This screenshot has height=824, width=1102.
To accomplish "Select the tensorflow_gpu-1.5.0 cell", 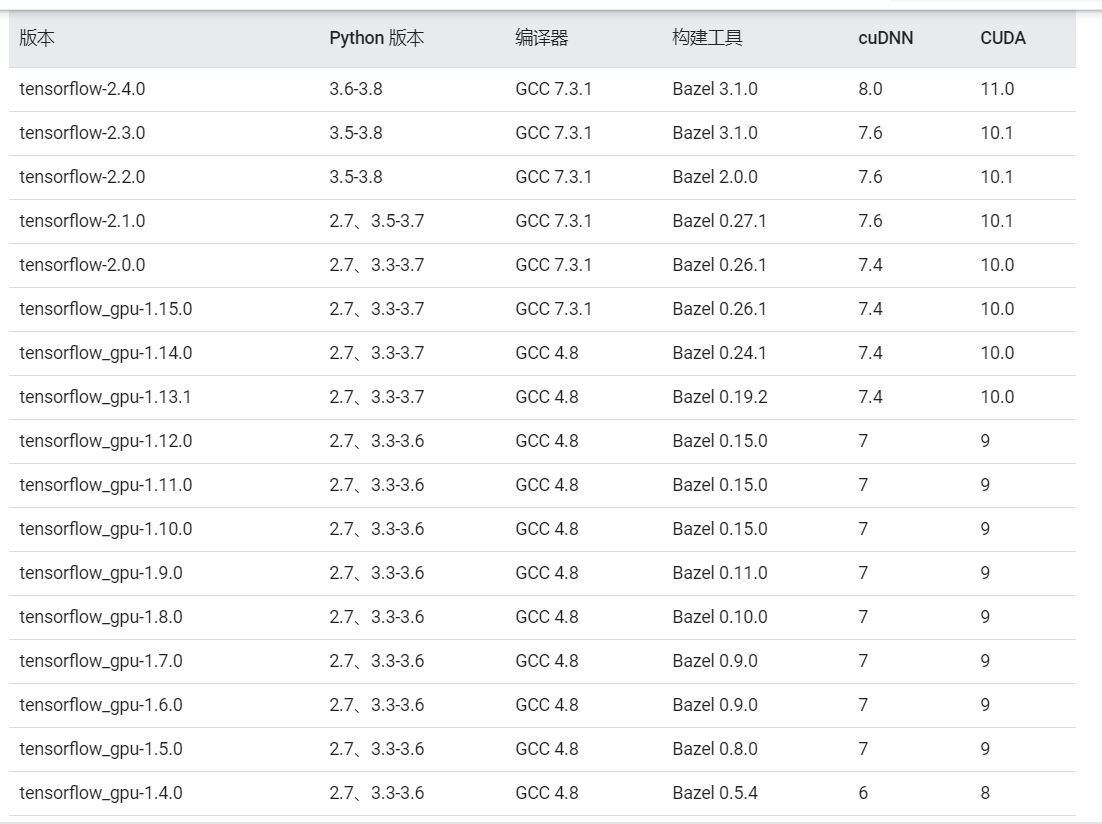I will pyautogui.click(x=101, y=749).
